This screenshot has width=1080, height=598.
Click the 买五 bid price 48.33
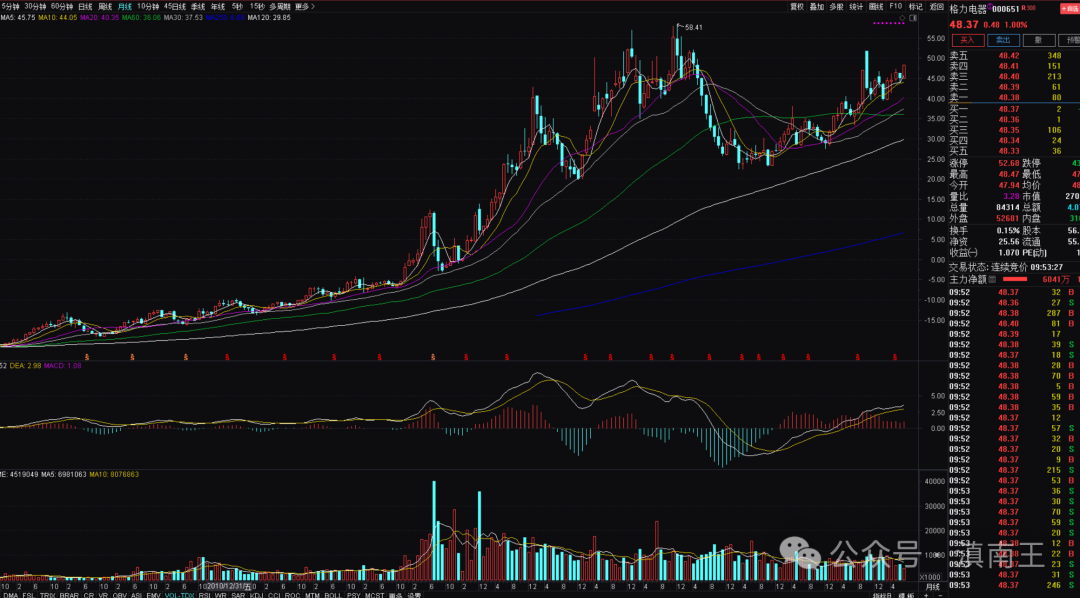point(1009,150)
